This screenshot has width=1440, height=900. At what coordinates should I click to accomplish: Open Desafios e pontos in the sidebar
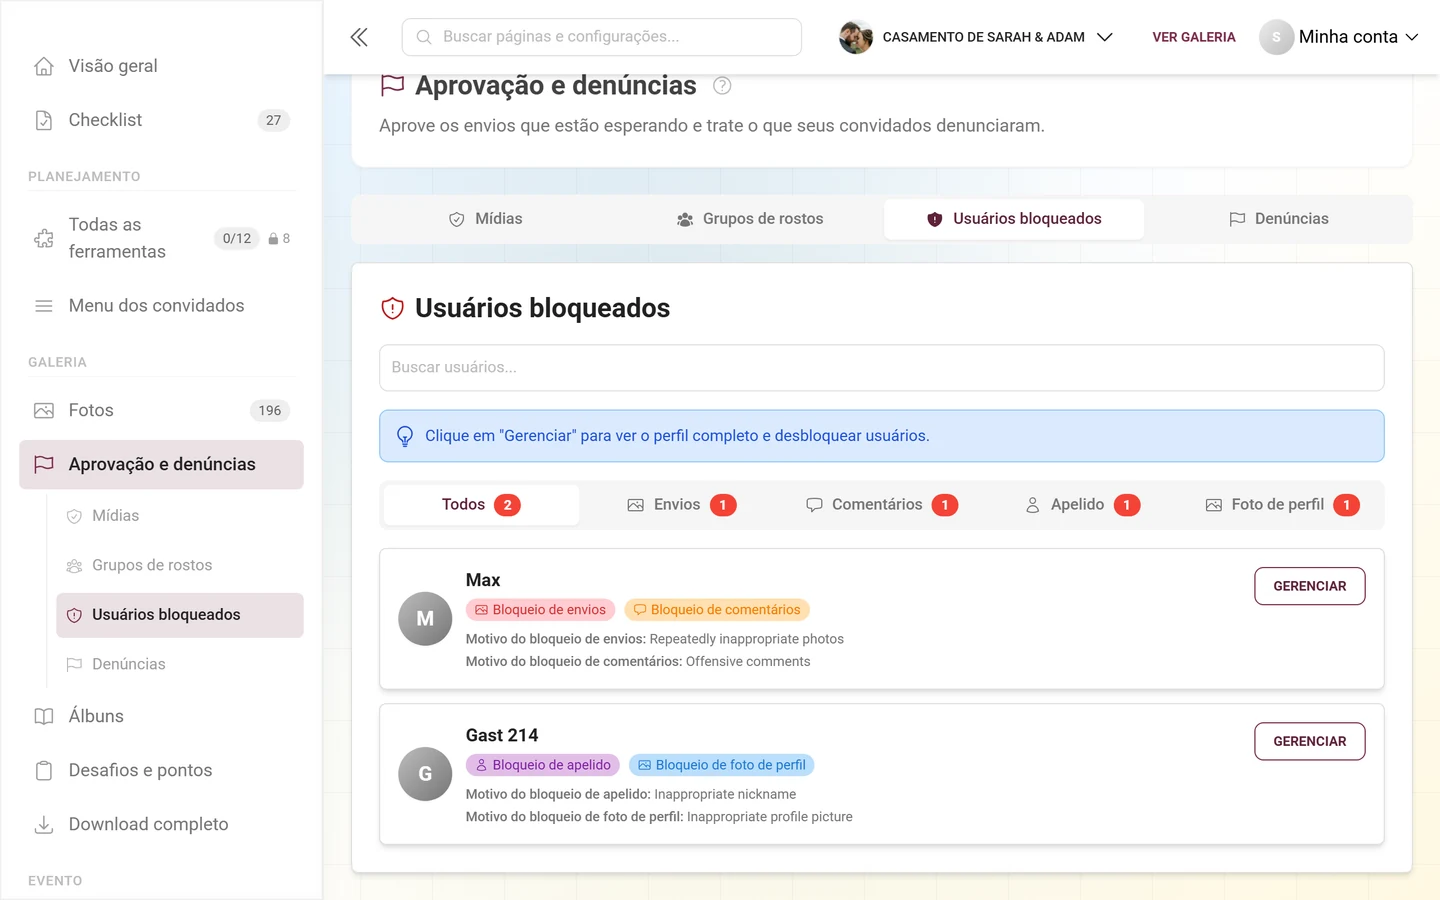pos(161,771)
